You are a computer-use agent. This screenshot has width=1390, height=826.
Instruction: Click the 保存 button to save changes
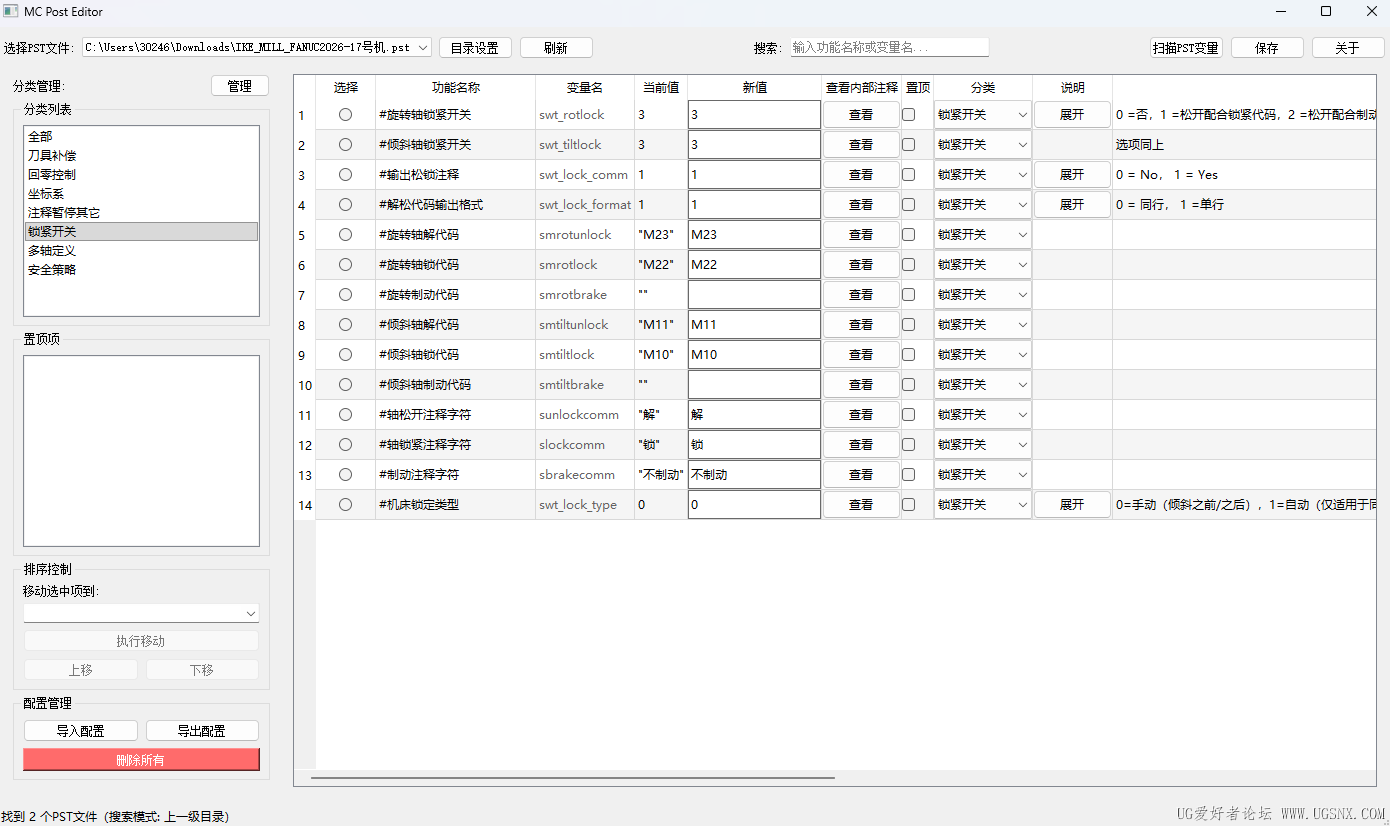point(1266,47)
